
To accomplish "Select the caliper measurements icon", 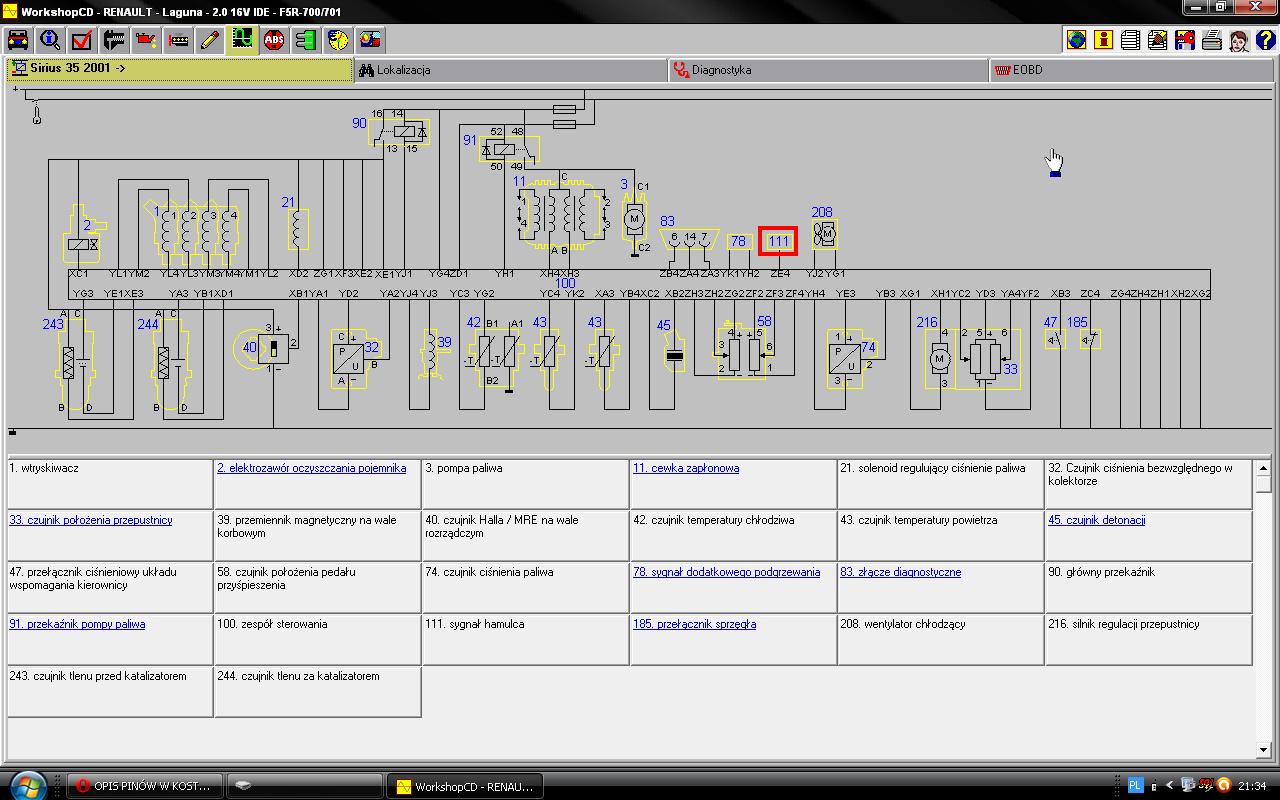I will (114, 40).
